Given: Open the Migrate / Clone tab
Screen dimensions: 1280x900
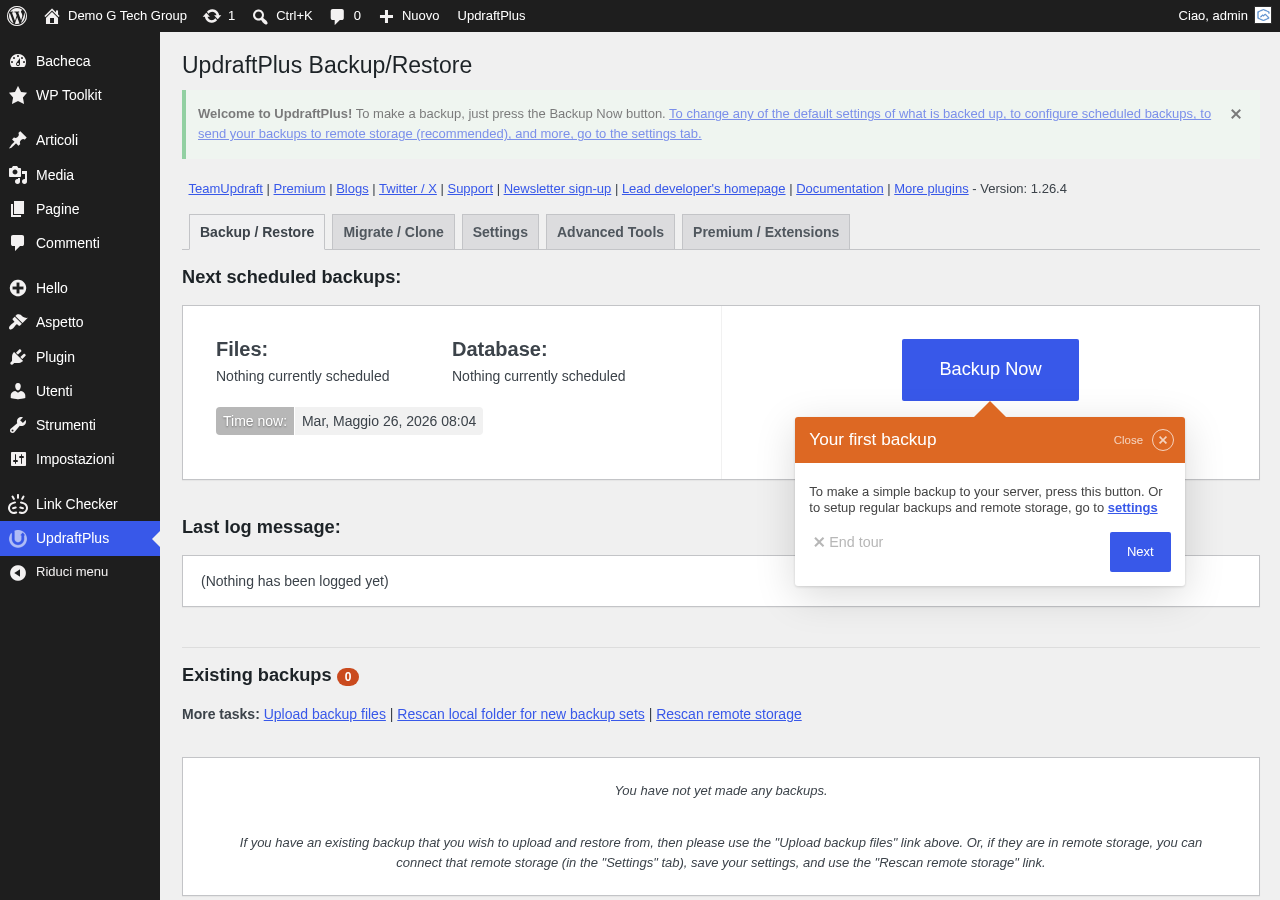Looking at the screenshot, I should (393, 232).
